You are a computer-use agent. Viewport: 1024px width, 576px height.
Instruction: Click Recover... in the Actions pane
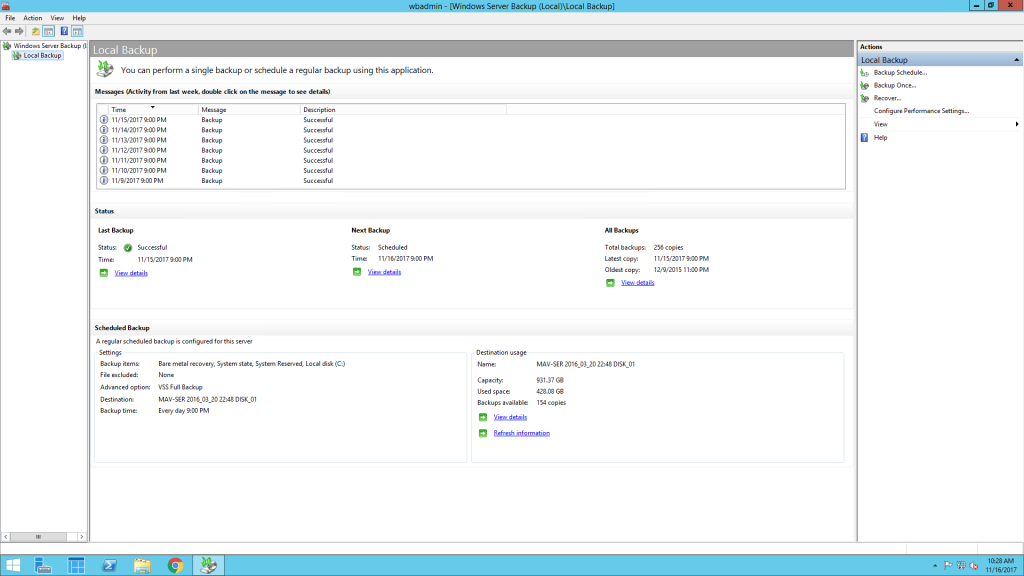pyautogui.click(x=888, y=98)
